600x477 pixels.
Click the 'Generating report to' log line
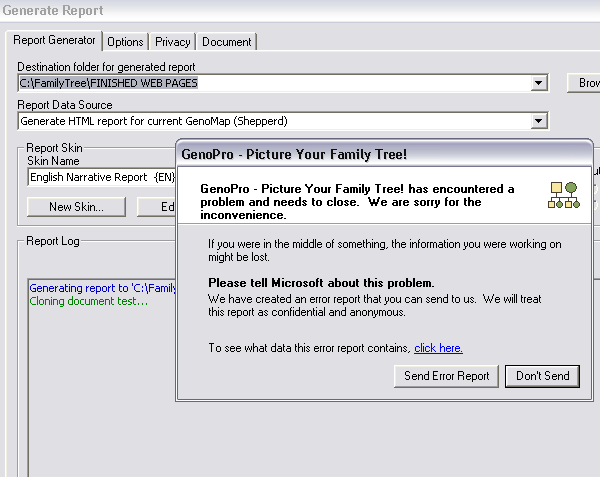(x=102, y=288)
